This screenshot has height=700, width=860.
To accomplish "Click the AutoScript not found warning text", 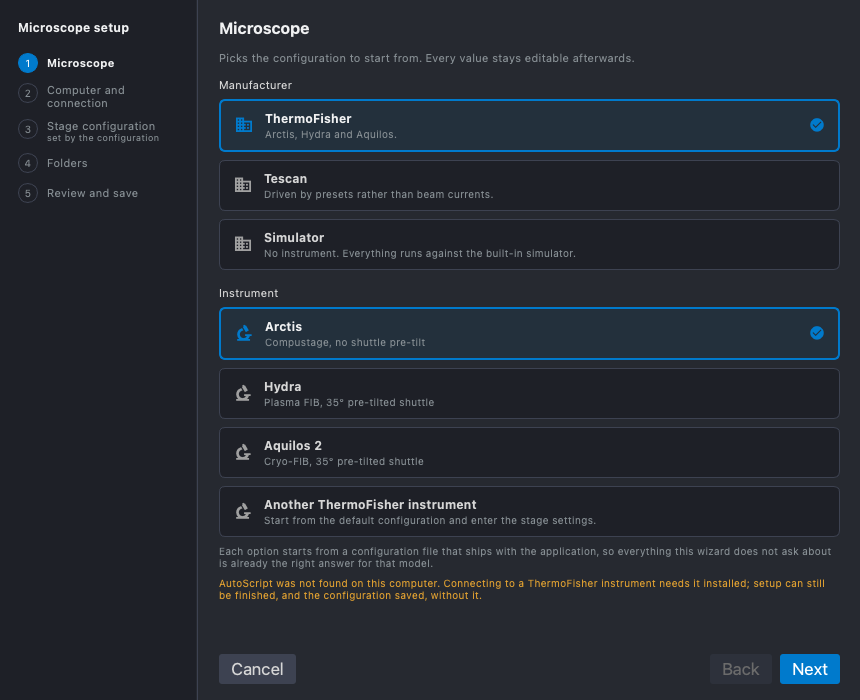I will click(522, 589).
